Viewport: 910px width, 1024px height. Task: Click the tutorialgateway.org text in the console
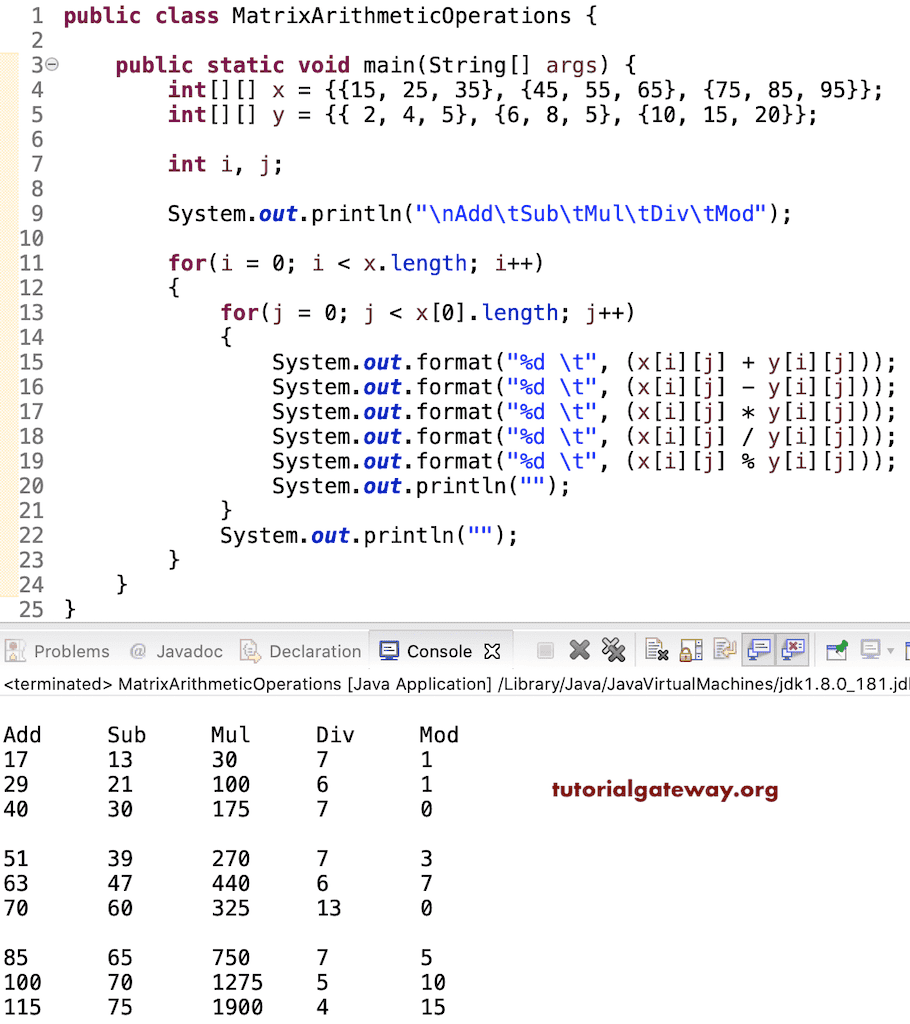[663, 789]
